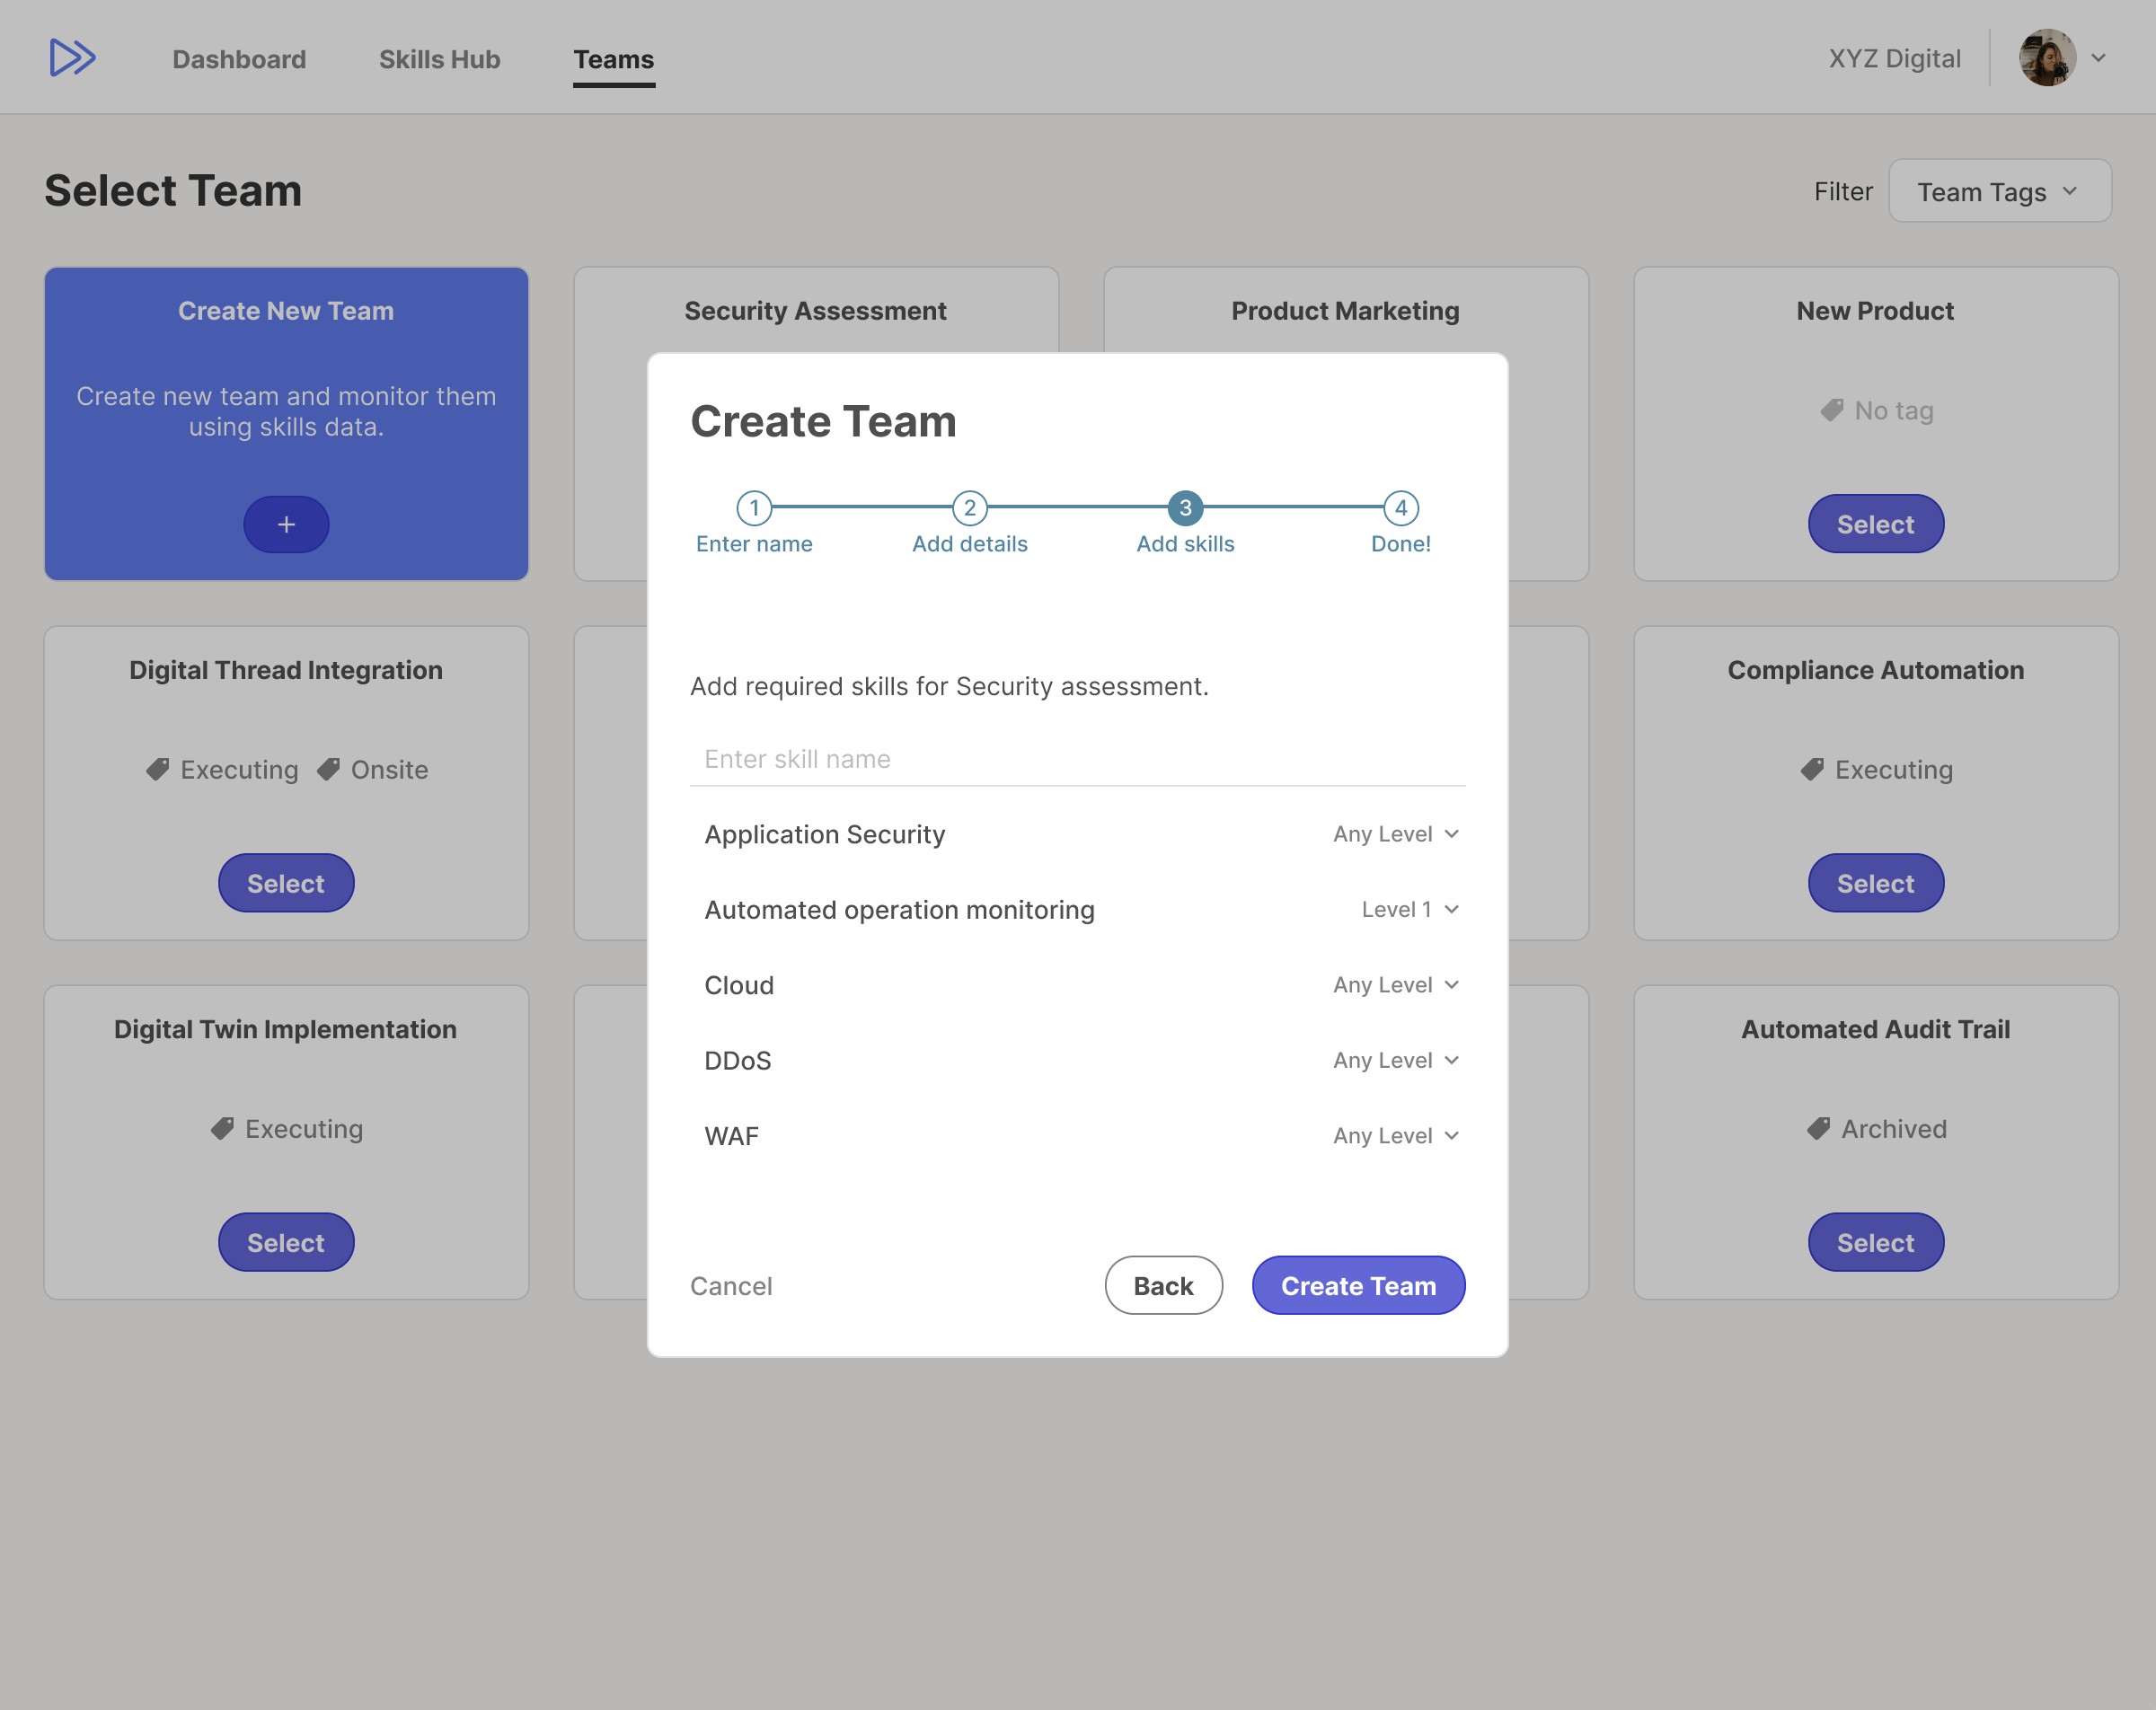Open the DDoS Any Level dropdown

tap(1395, 1060)
